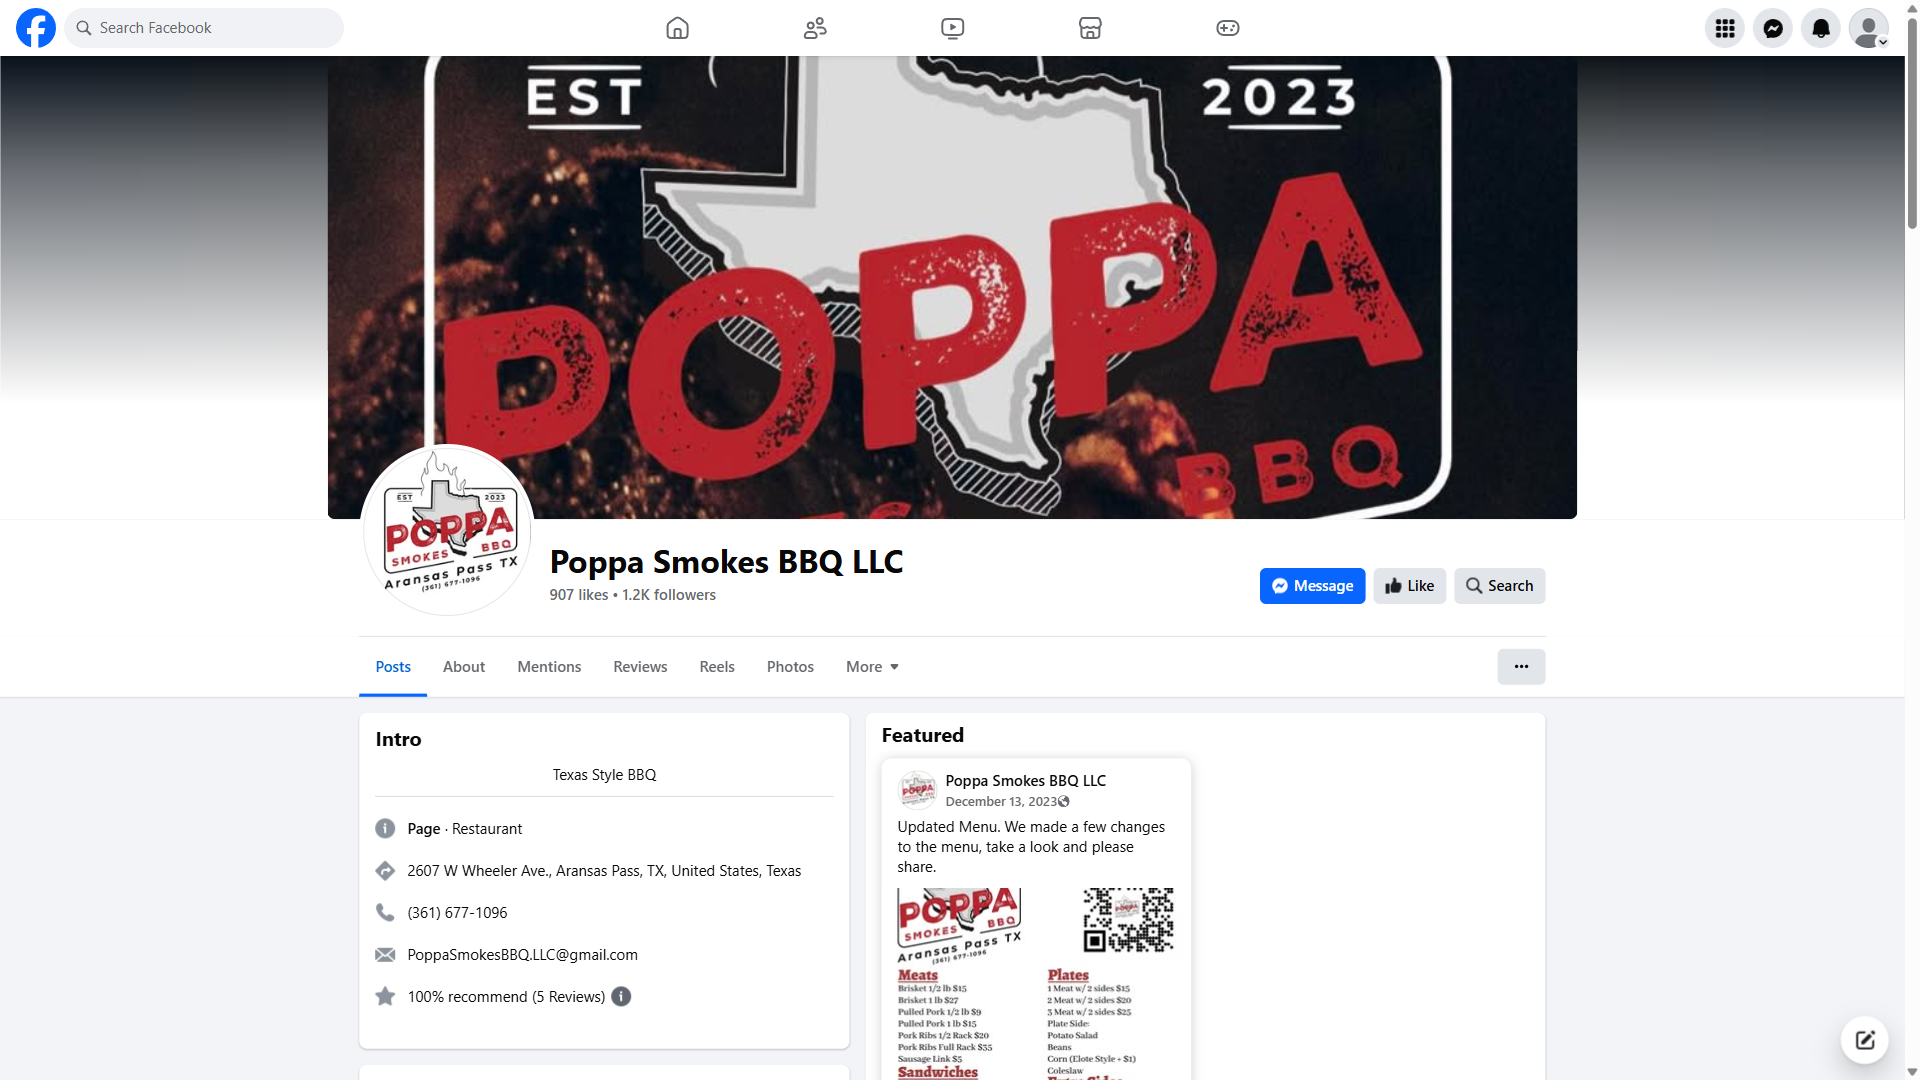Screen dimensions: 1920x1080
Task: Expand the More tab dropdown
Action: point(872,667)
